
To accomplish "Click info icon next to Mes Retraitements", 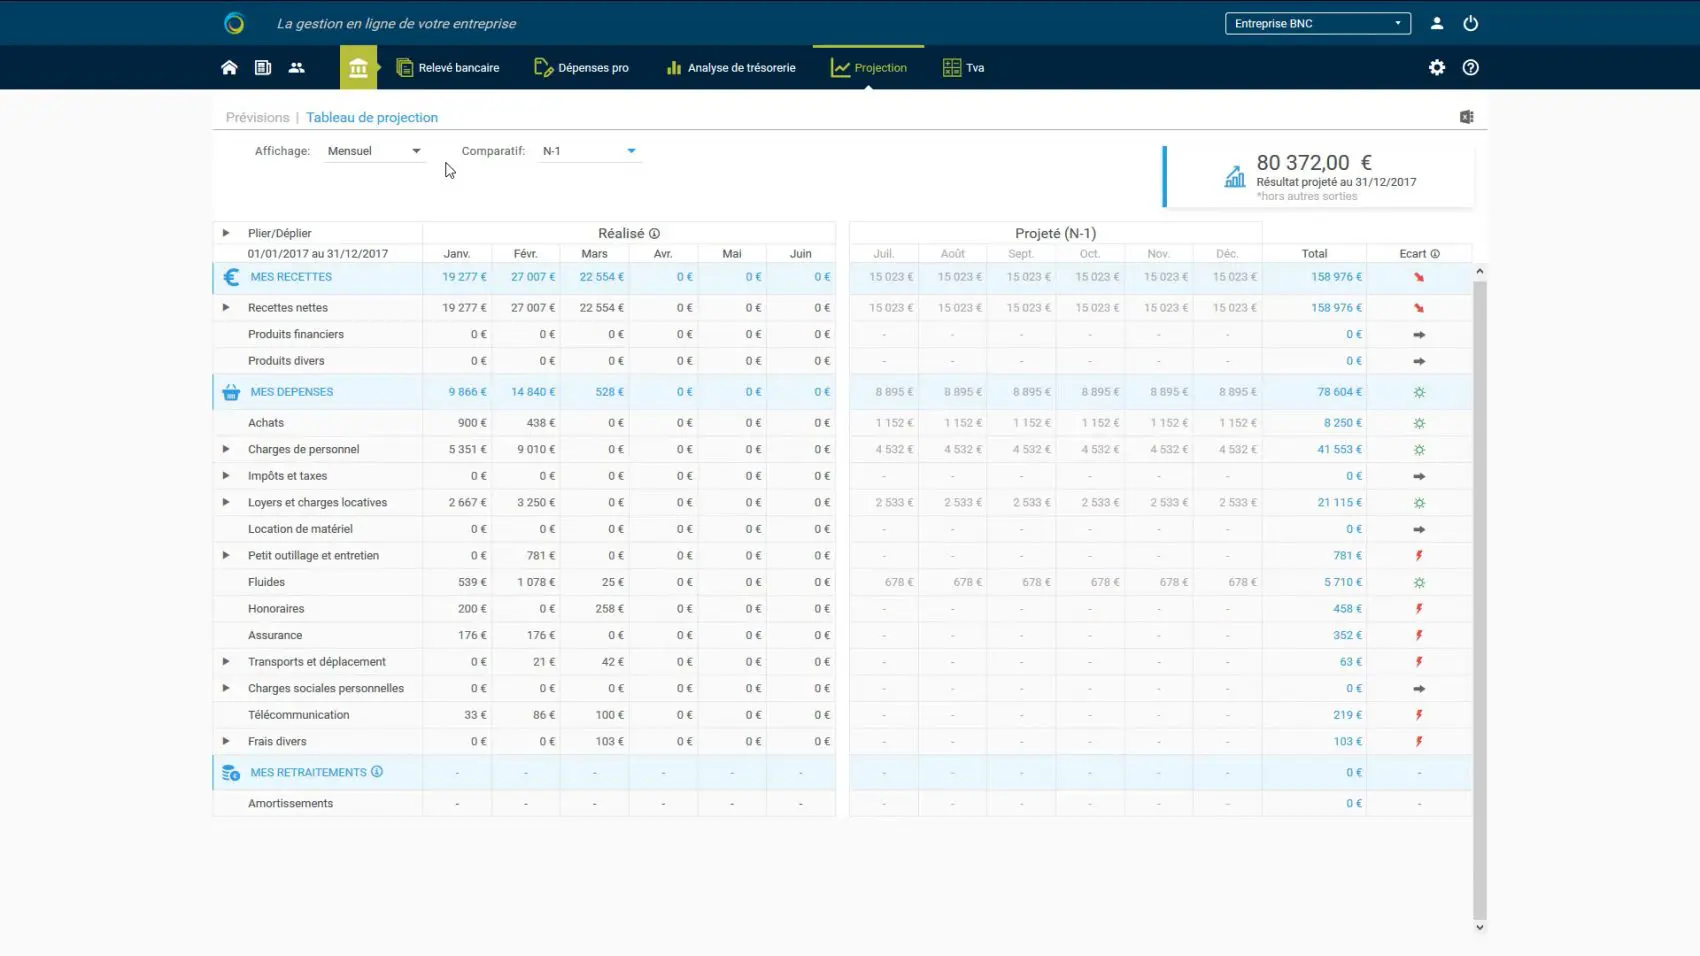I will click(377, 772).
